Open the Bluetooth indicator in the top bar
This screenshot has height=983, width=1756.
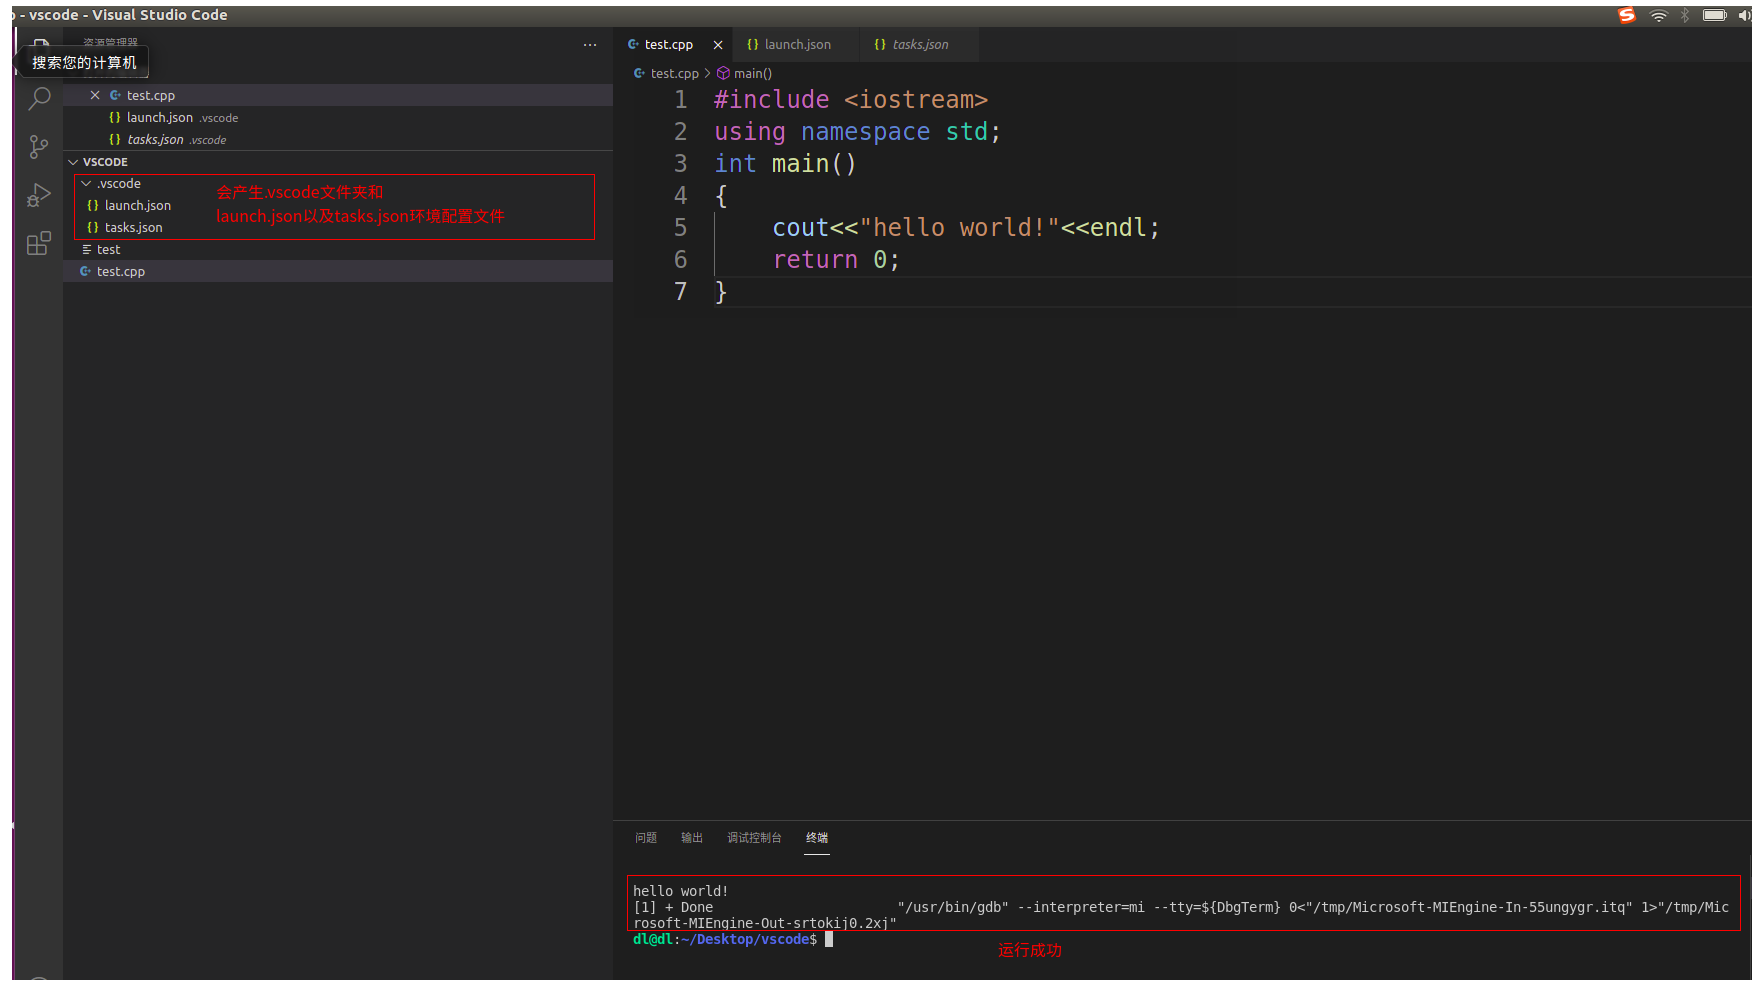[x=1685, y=15]
